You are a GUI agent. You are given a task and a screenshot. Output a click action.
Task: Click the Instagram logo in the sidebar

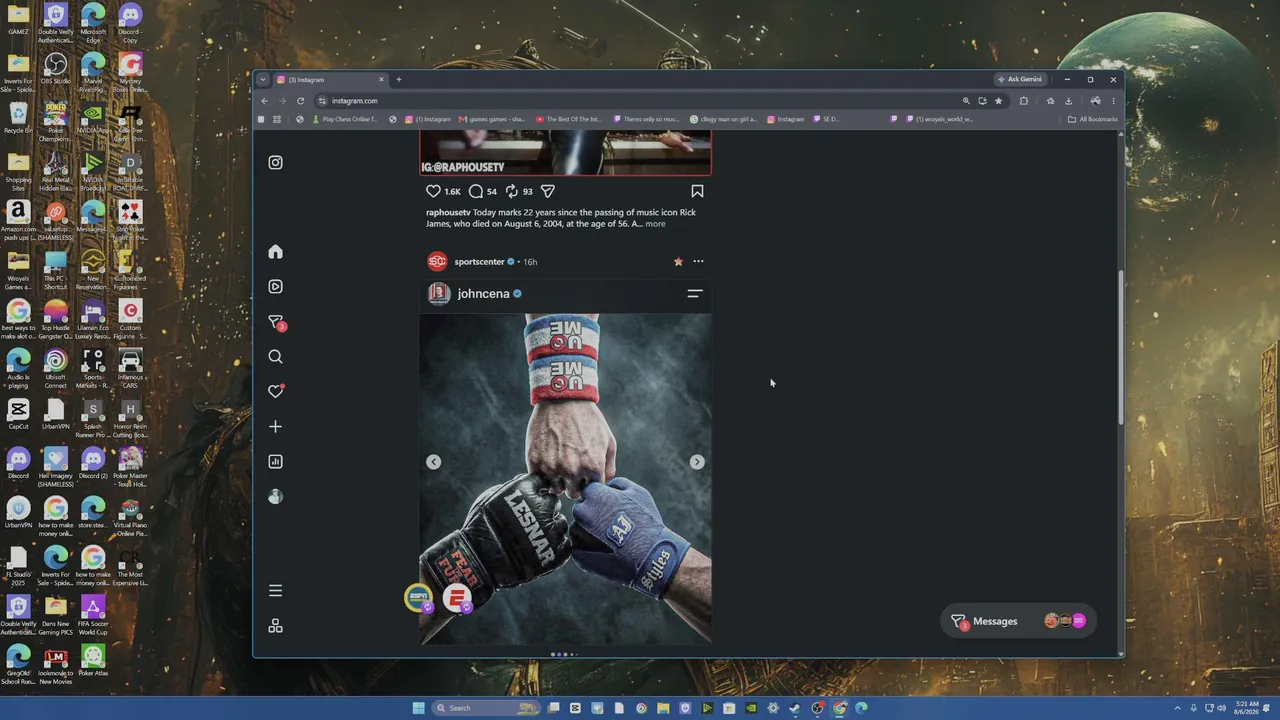pos(275,162)
